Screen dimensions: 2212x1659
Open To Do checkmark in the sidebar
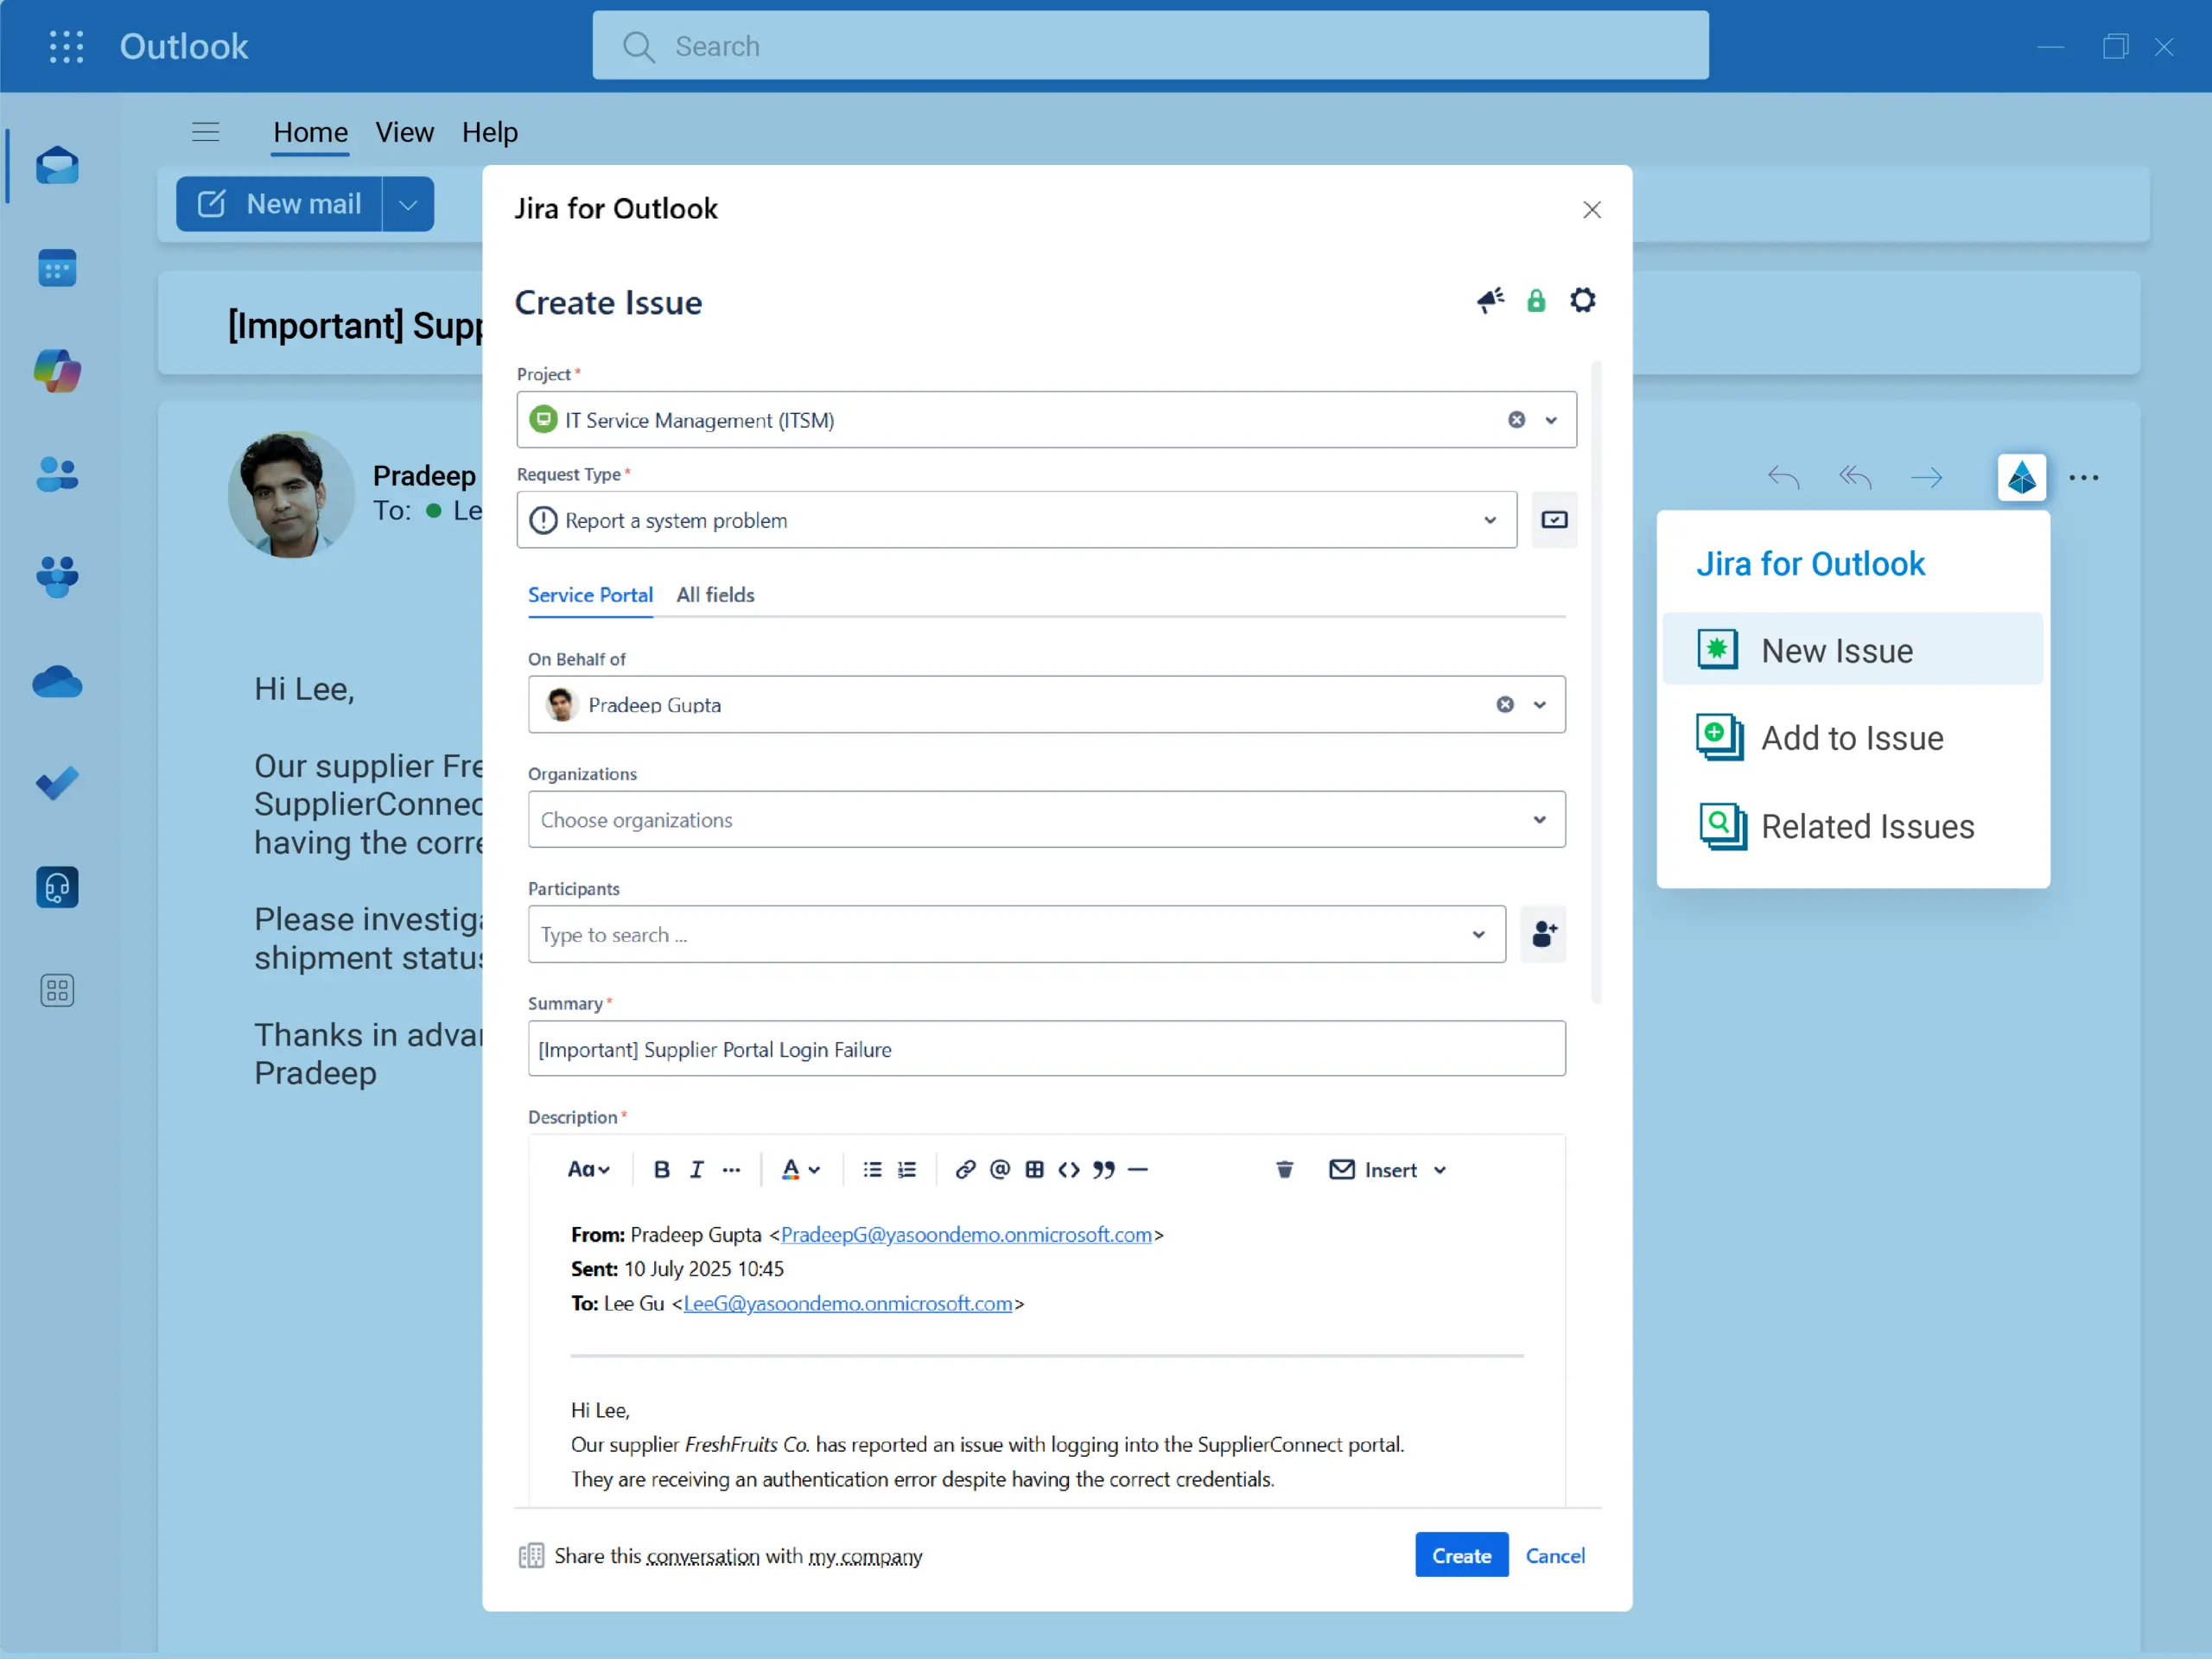pos(57,783)
